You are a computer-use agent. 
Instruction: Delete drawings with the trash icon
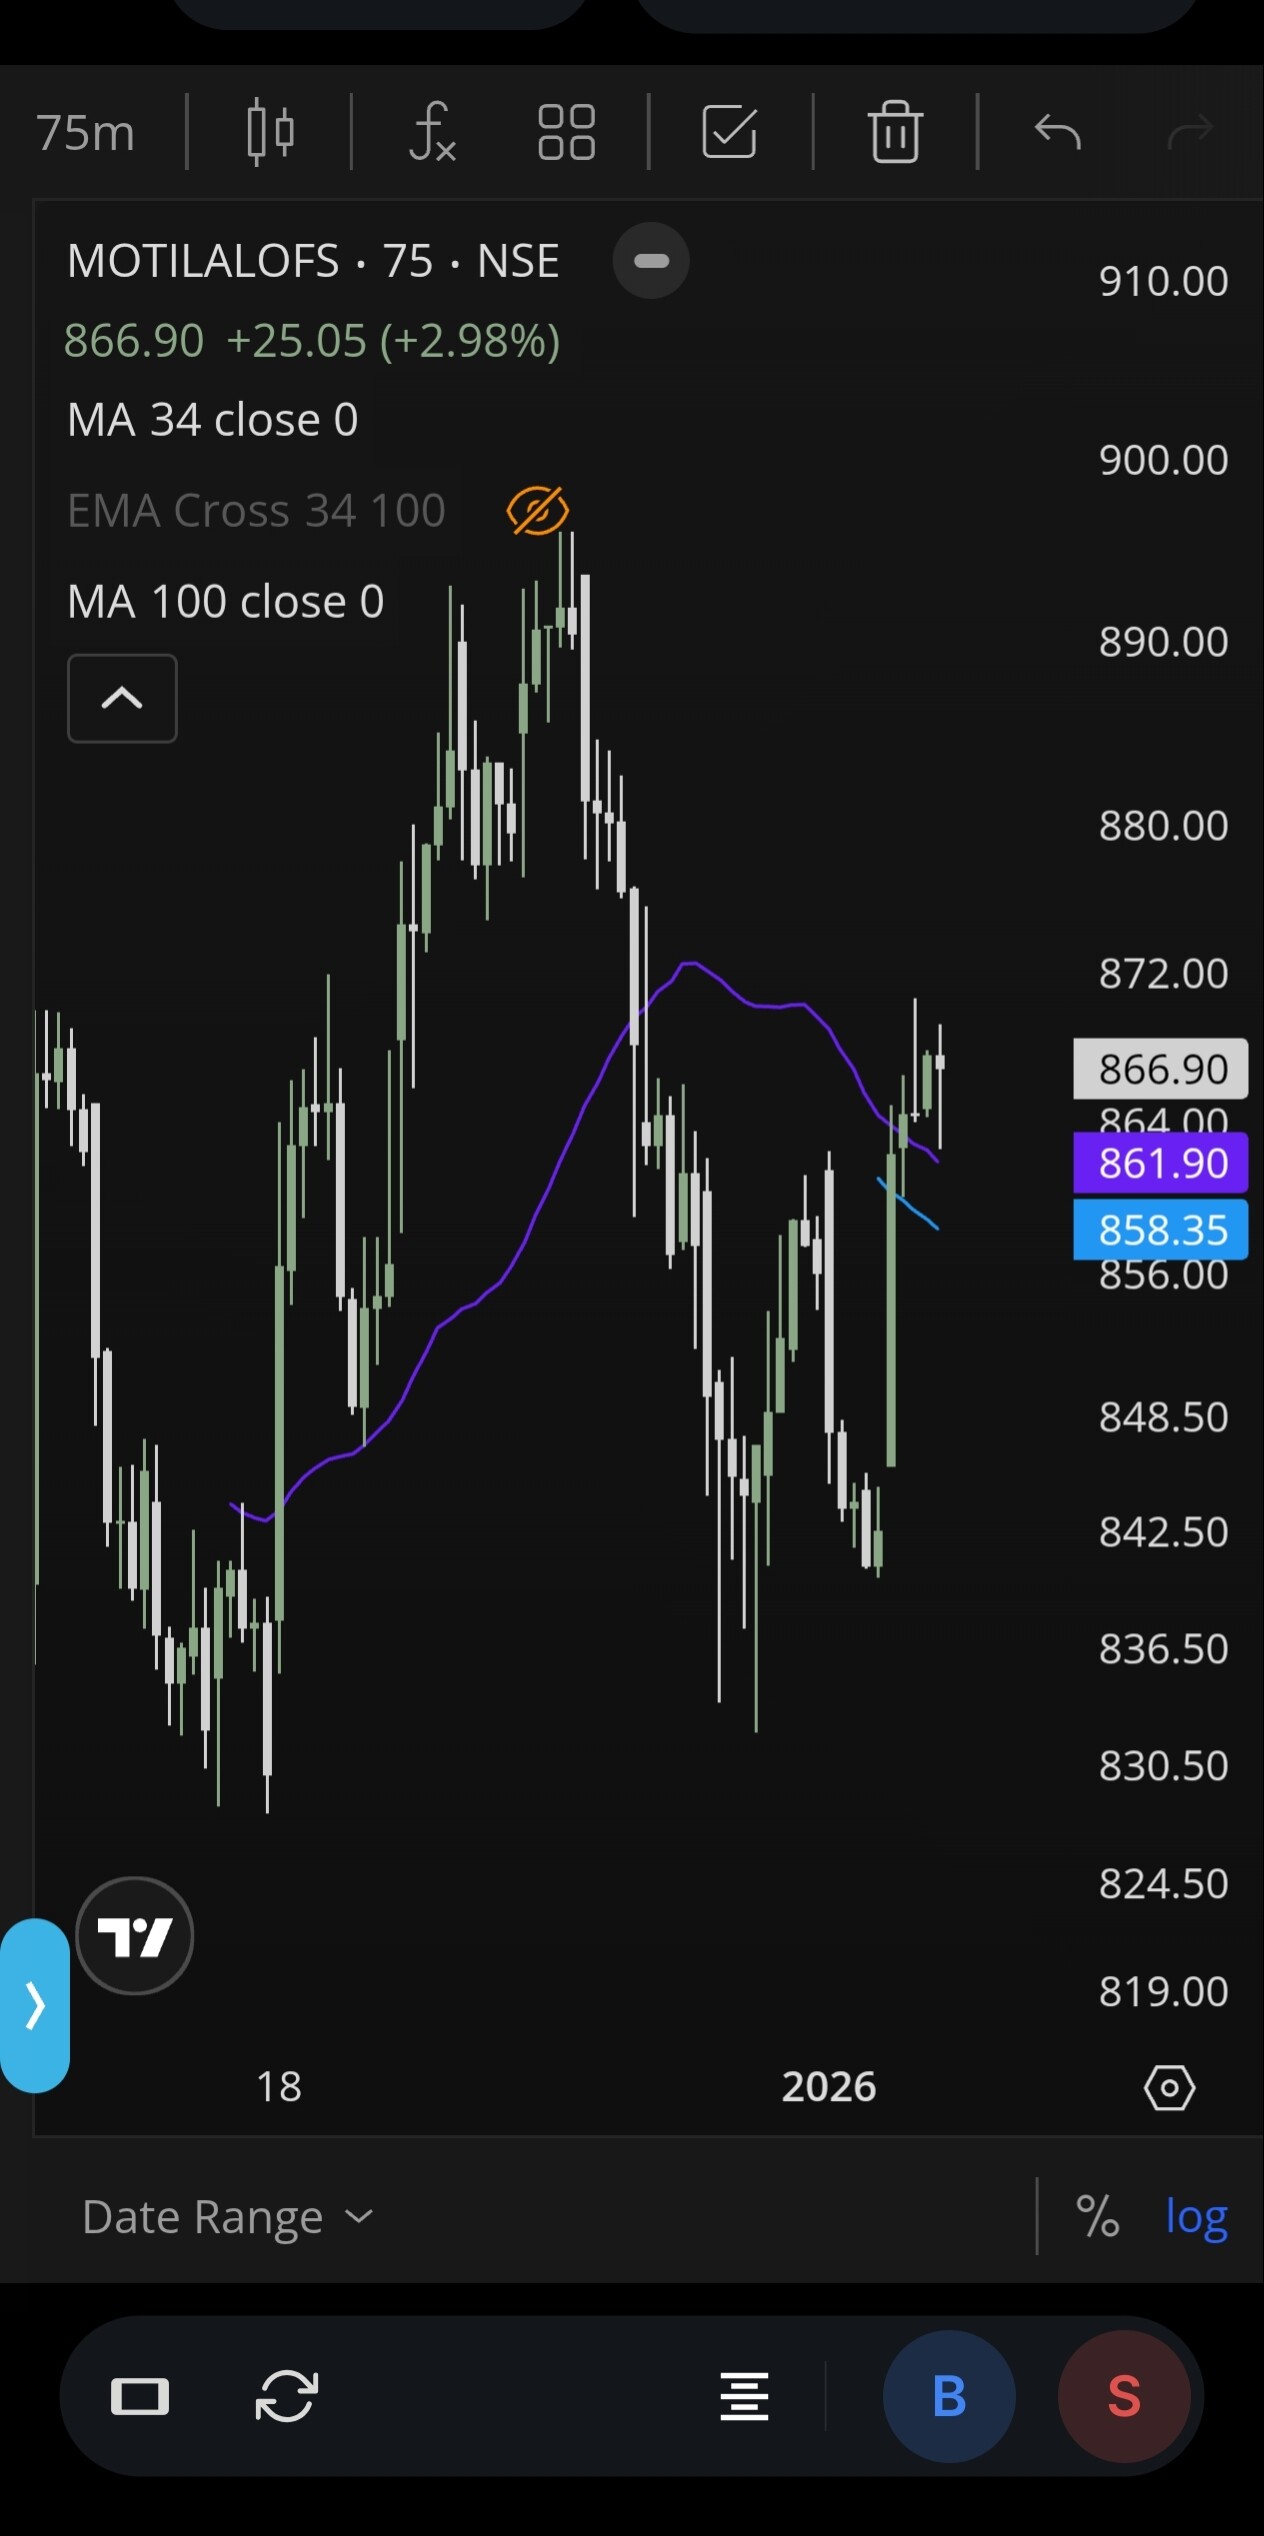[x=894, y=132]
